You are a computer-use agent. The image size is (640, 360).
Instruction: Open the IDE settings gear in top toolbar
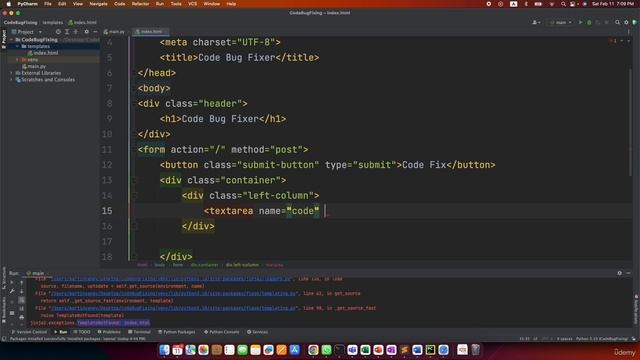[626, 22]
